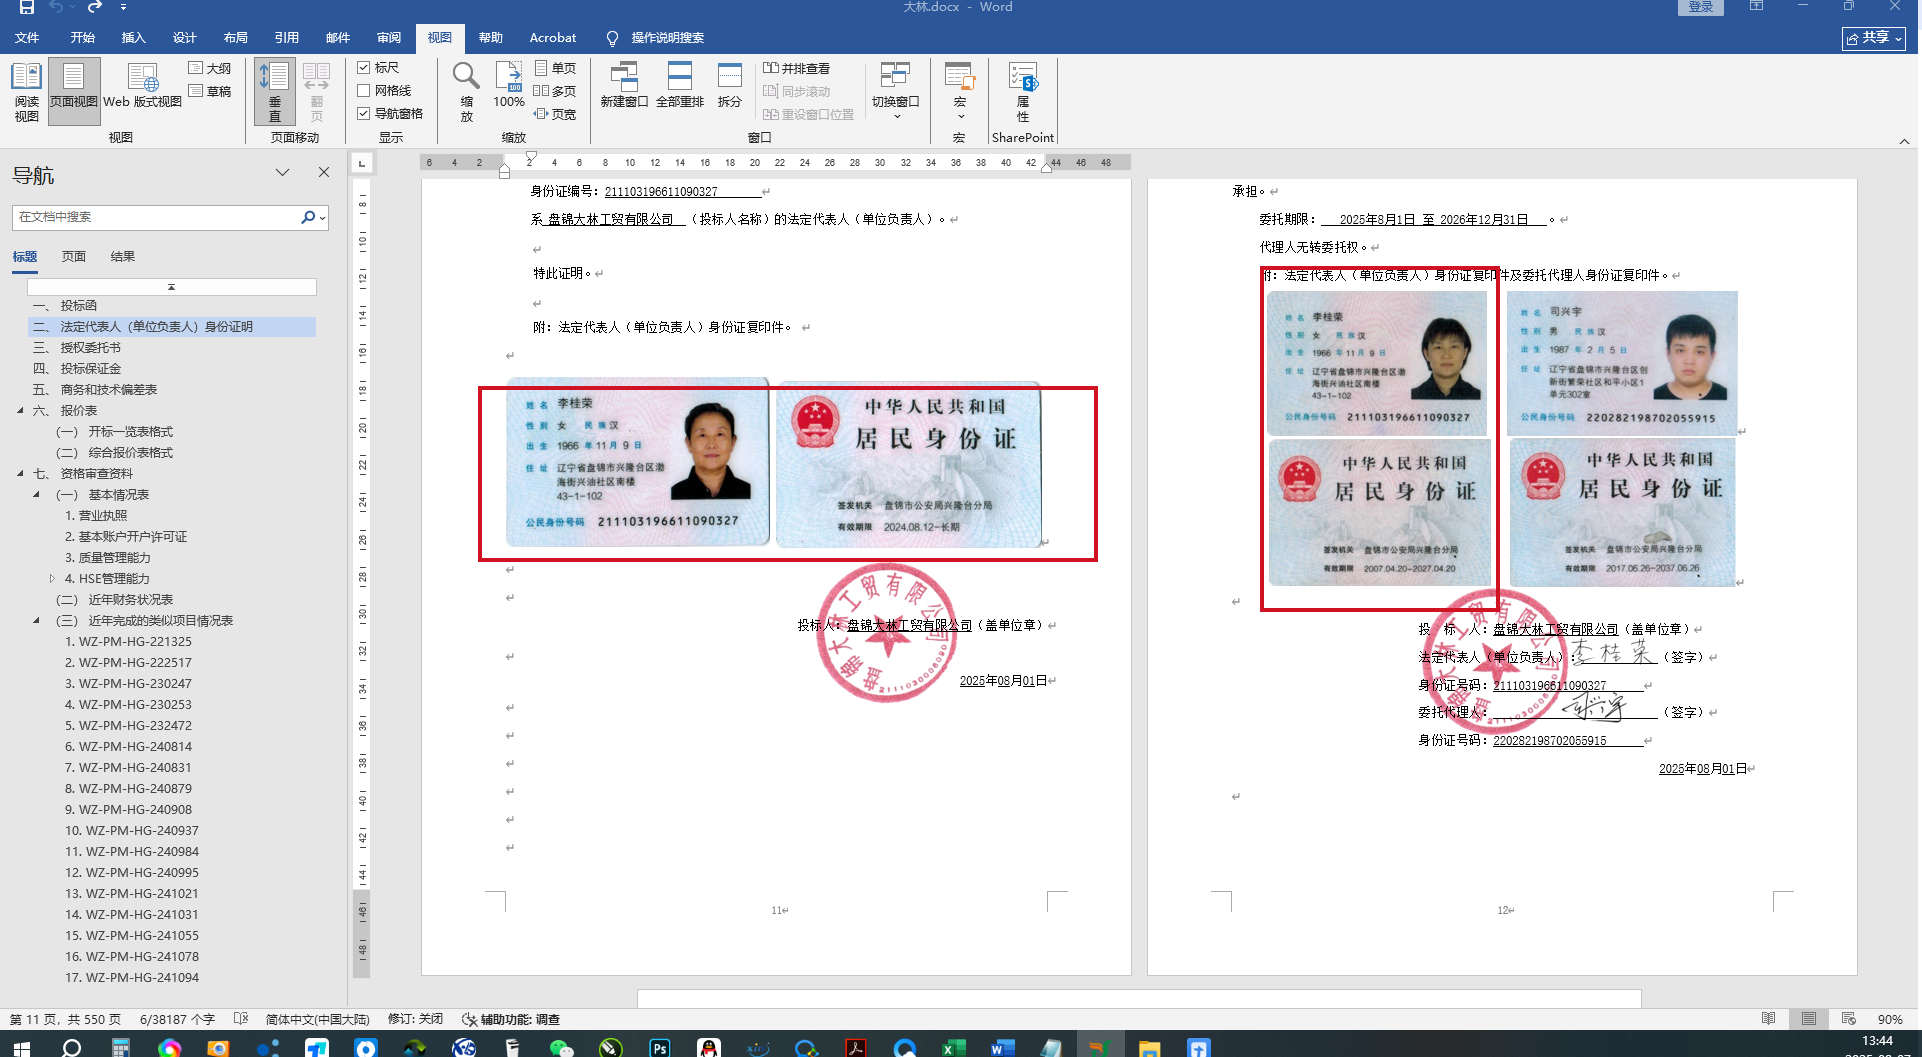Open the Windows Start menu

click(x=22, y=1048)
